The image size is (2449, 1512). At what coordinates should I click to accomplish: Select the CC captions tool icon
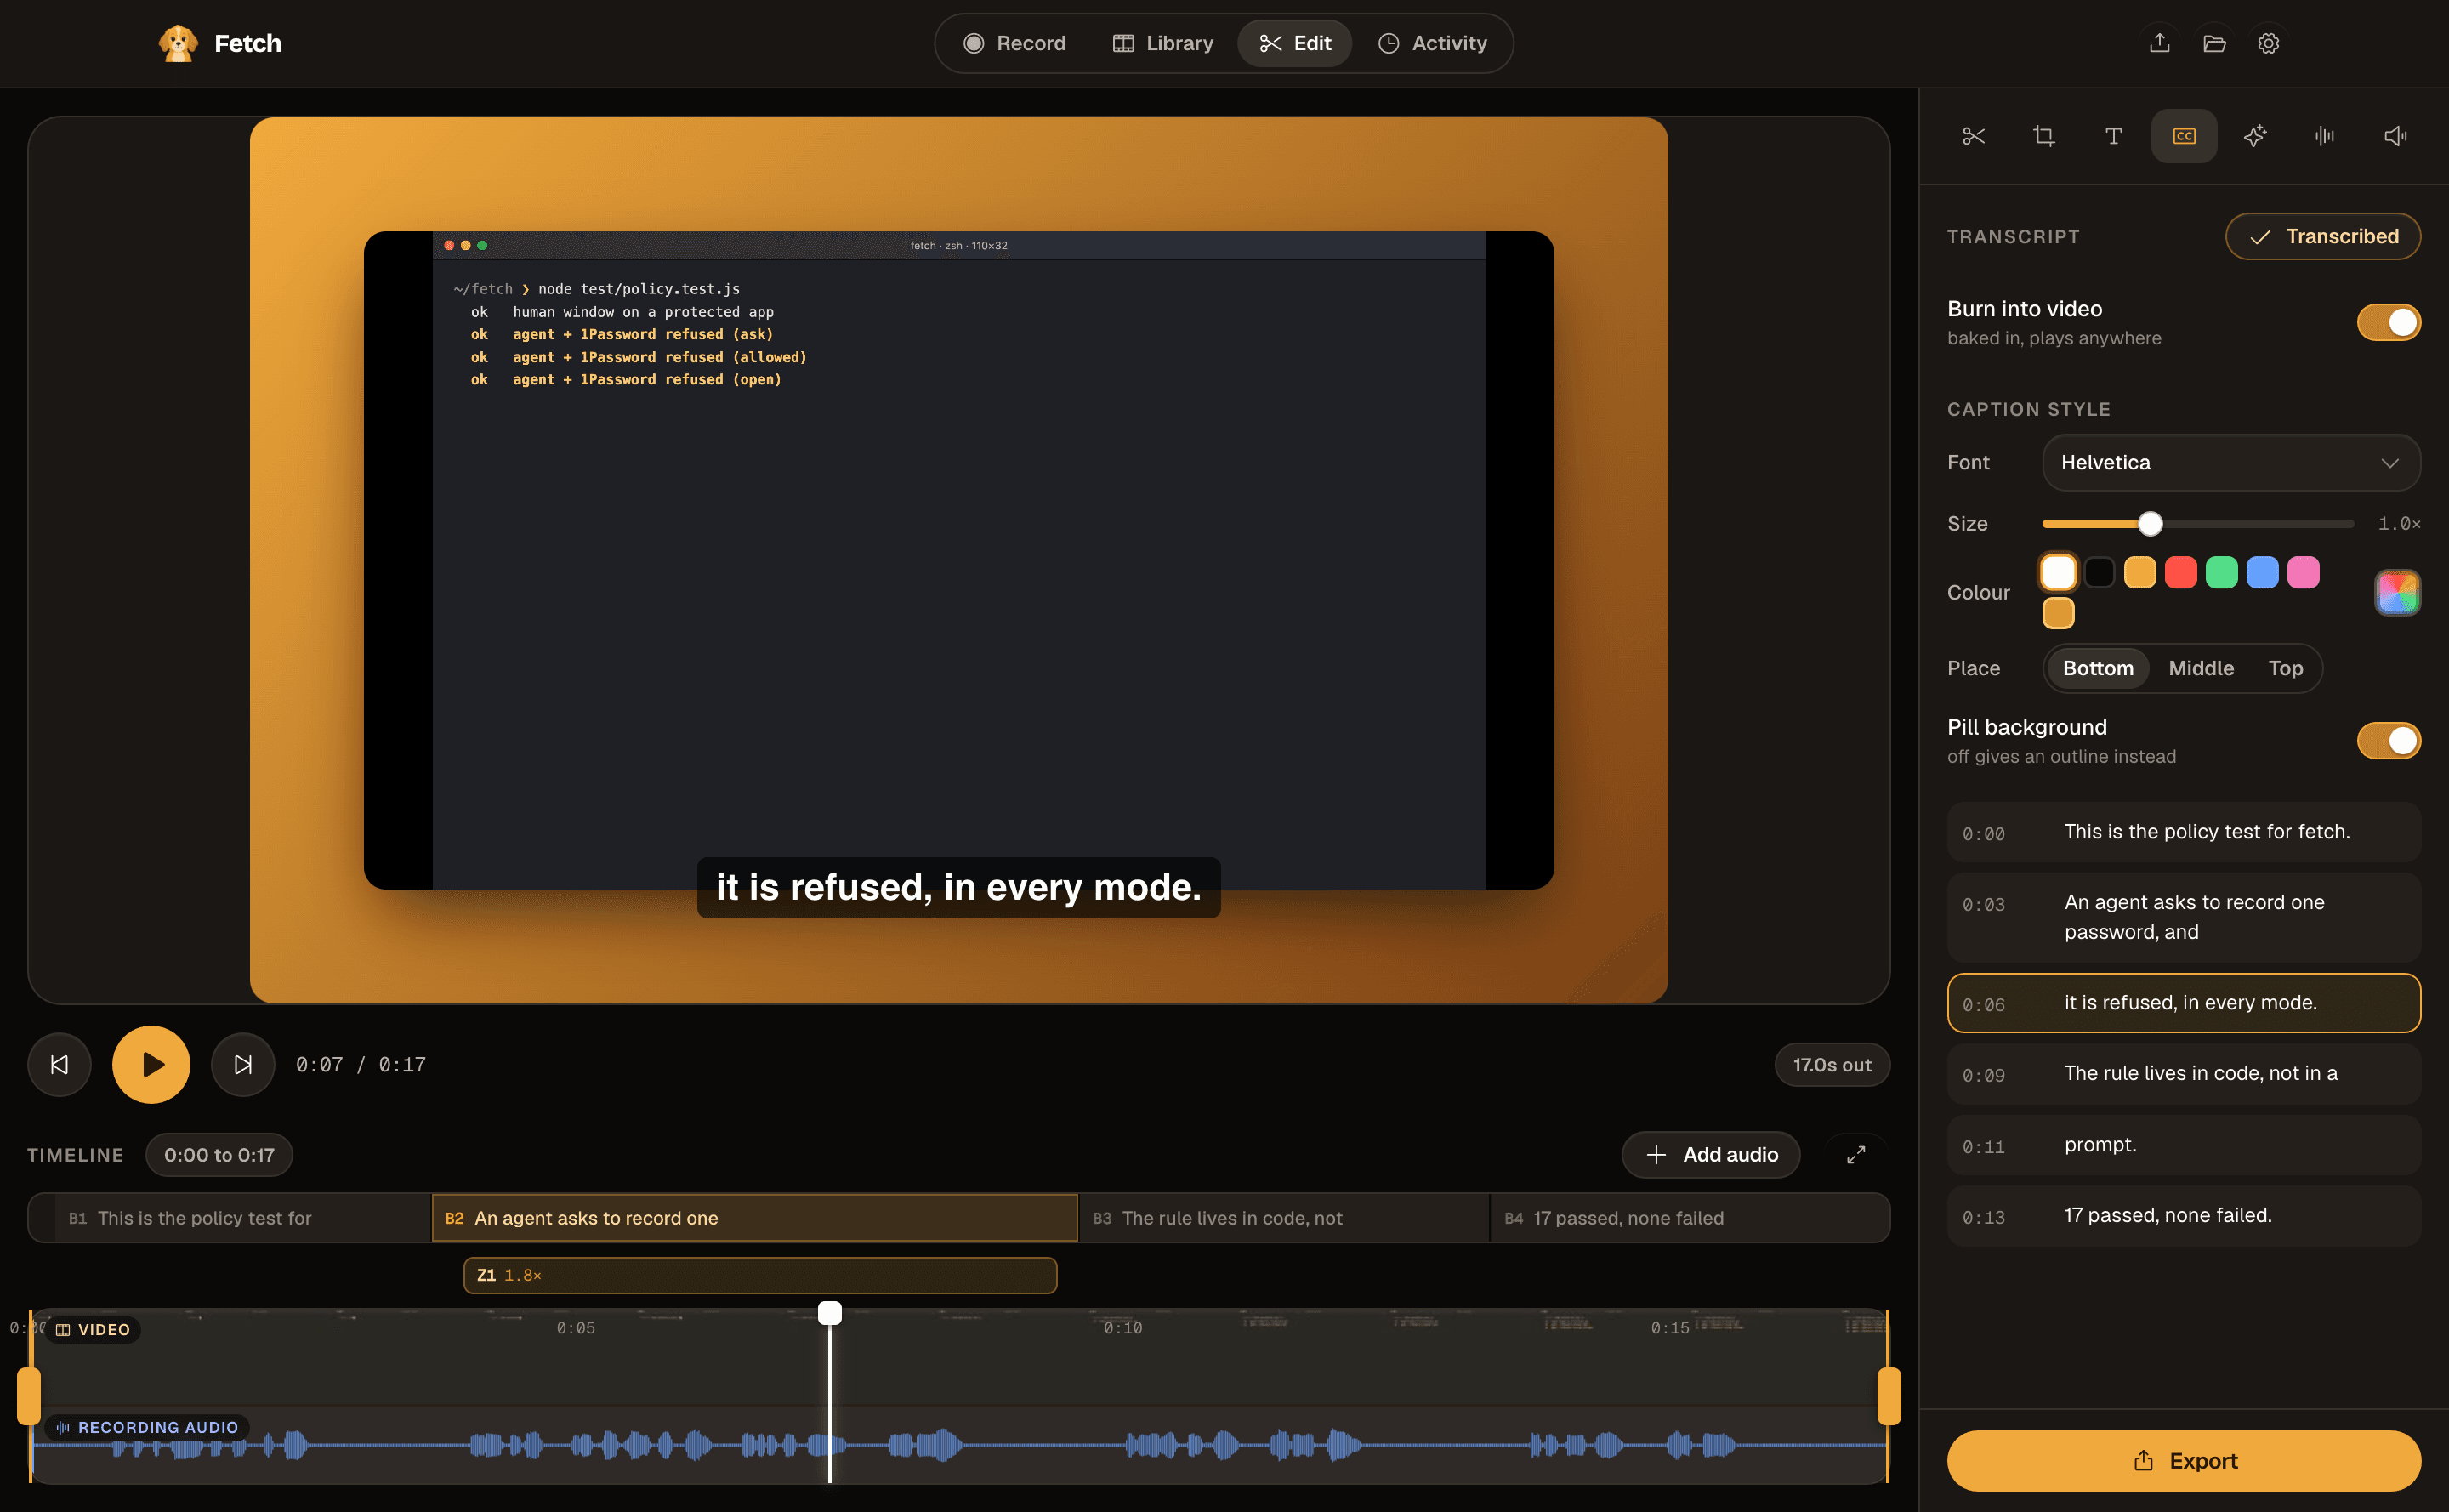click(2184, 136)
